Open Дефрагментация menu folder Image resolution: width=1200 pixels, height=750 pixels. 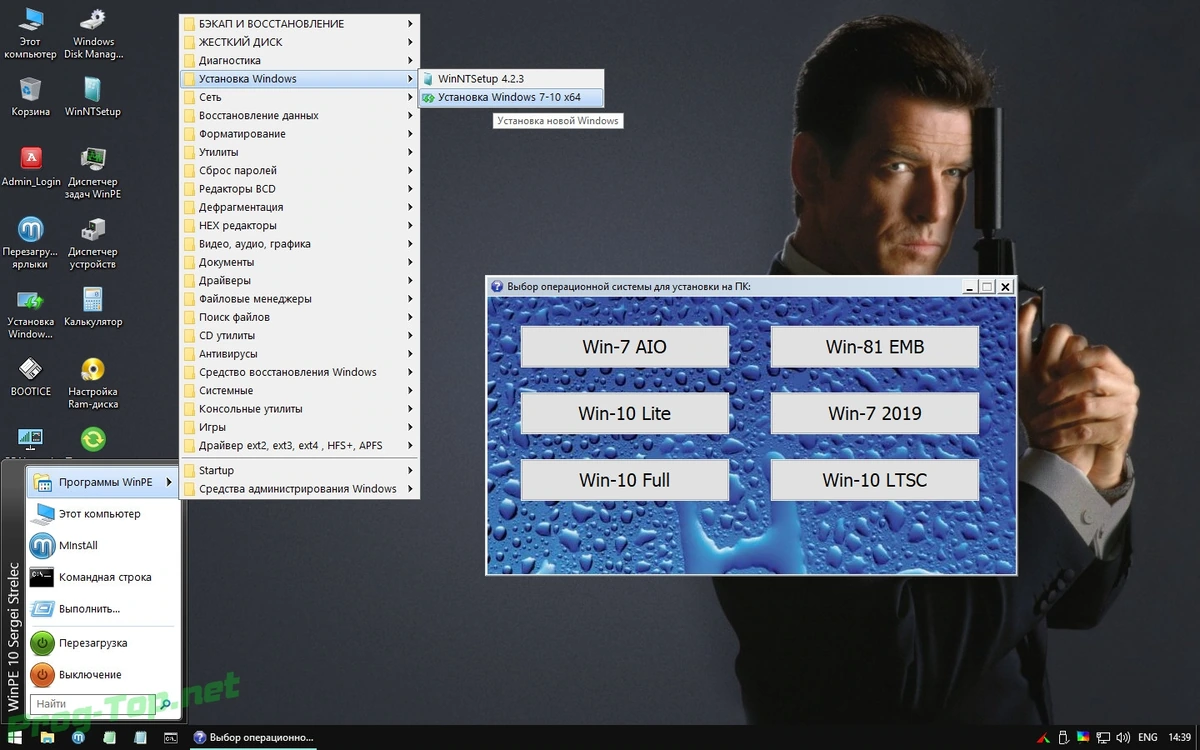coord(300,207)
